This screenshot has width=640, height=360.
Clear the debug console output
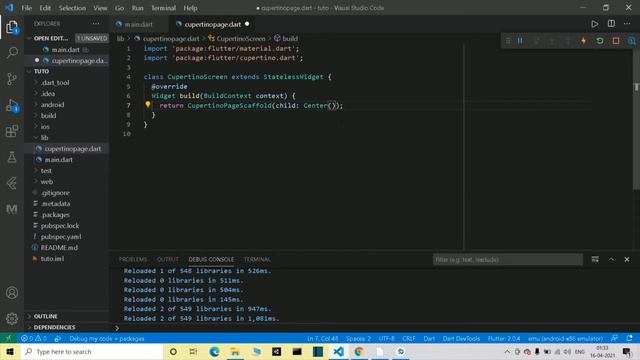(x=595, y=259)
